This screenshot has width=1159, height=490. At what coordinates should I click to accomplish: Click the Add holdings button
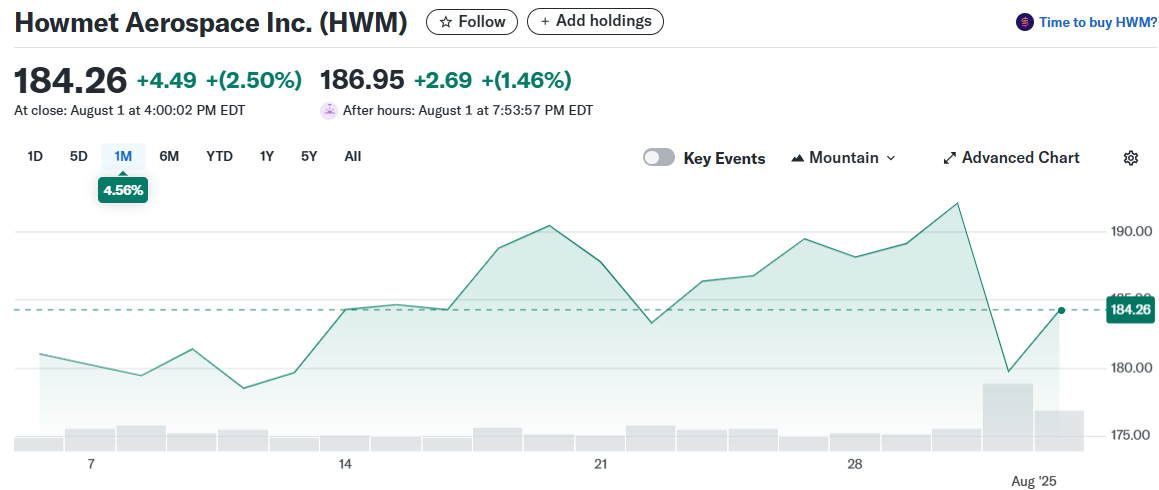[x=595, y=21]
